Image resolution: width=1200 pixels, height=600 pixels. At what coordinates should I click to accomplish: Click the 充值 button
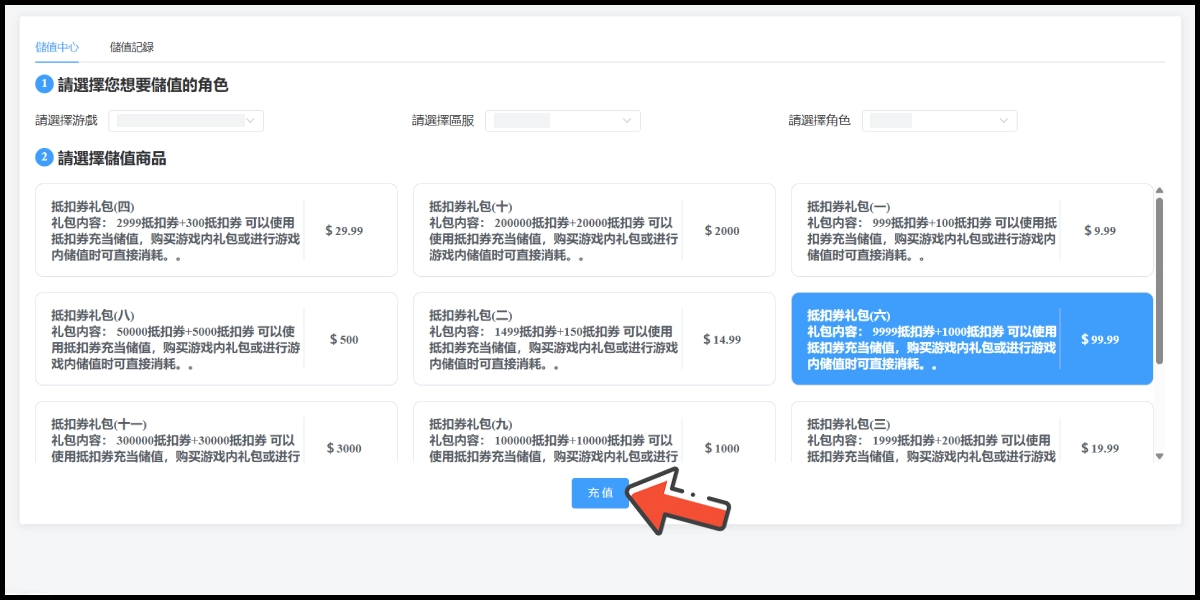600,493
